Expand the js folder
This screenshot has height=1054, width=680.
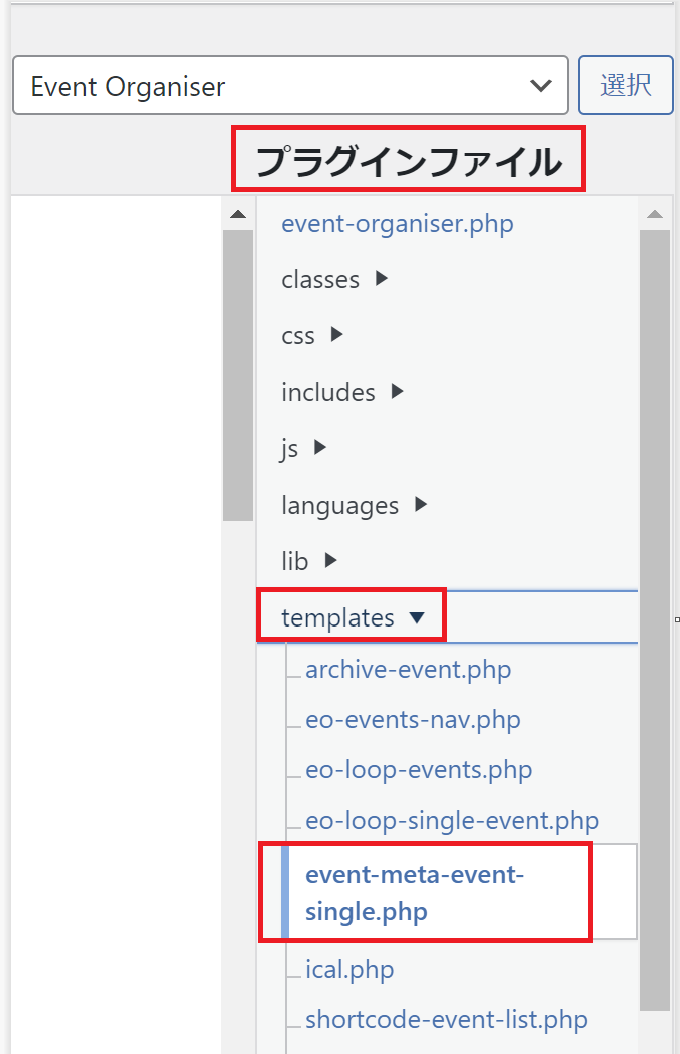(303, 448)
